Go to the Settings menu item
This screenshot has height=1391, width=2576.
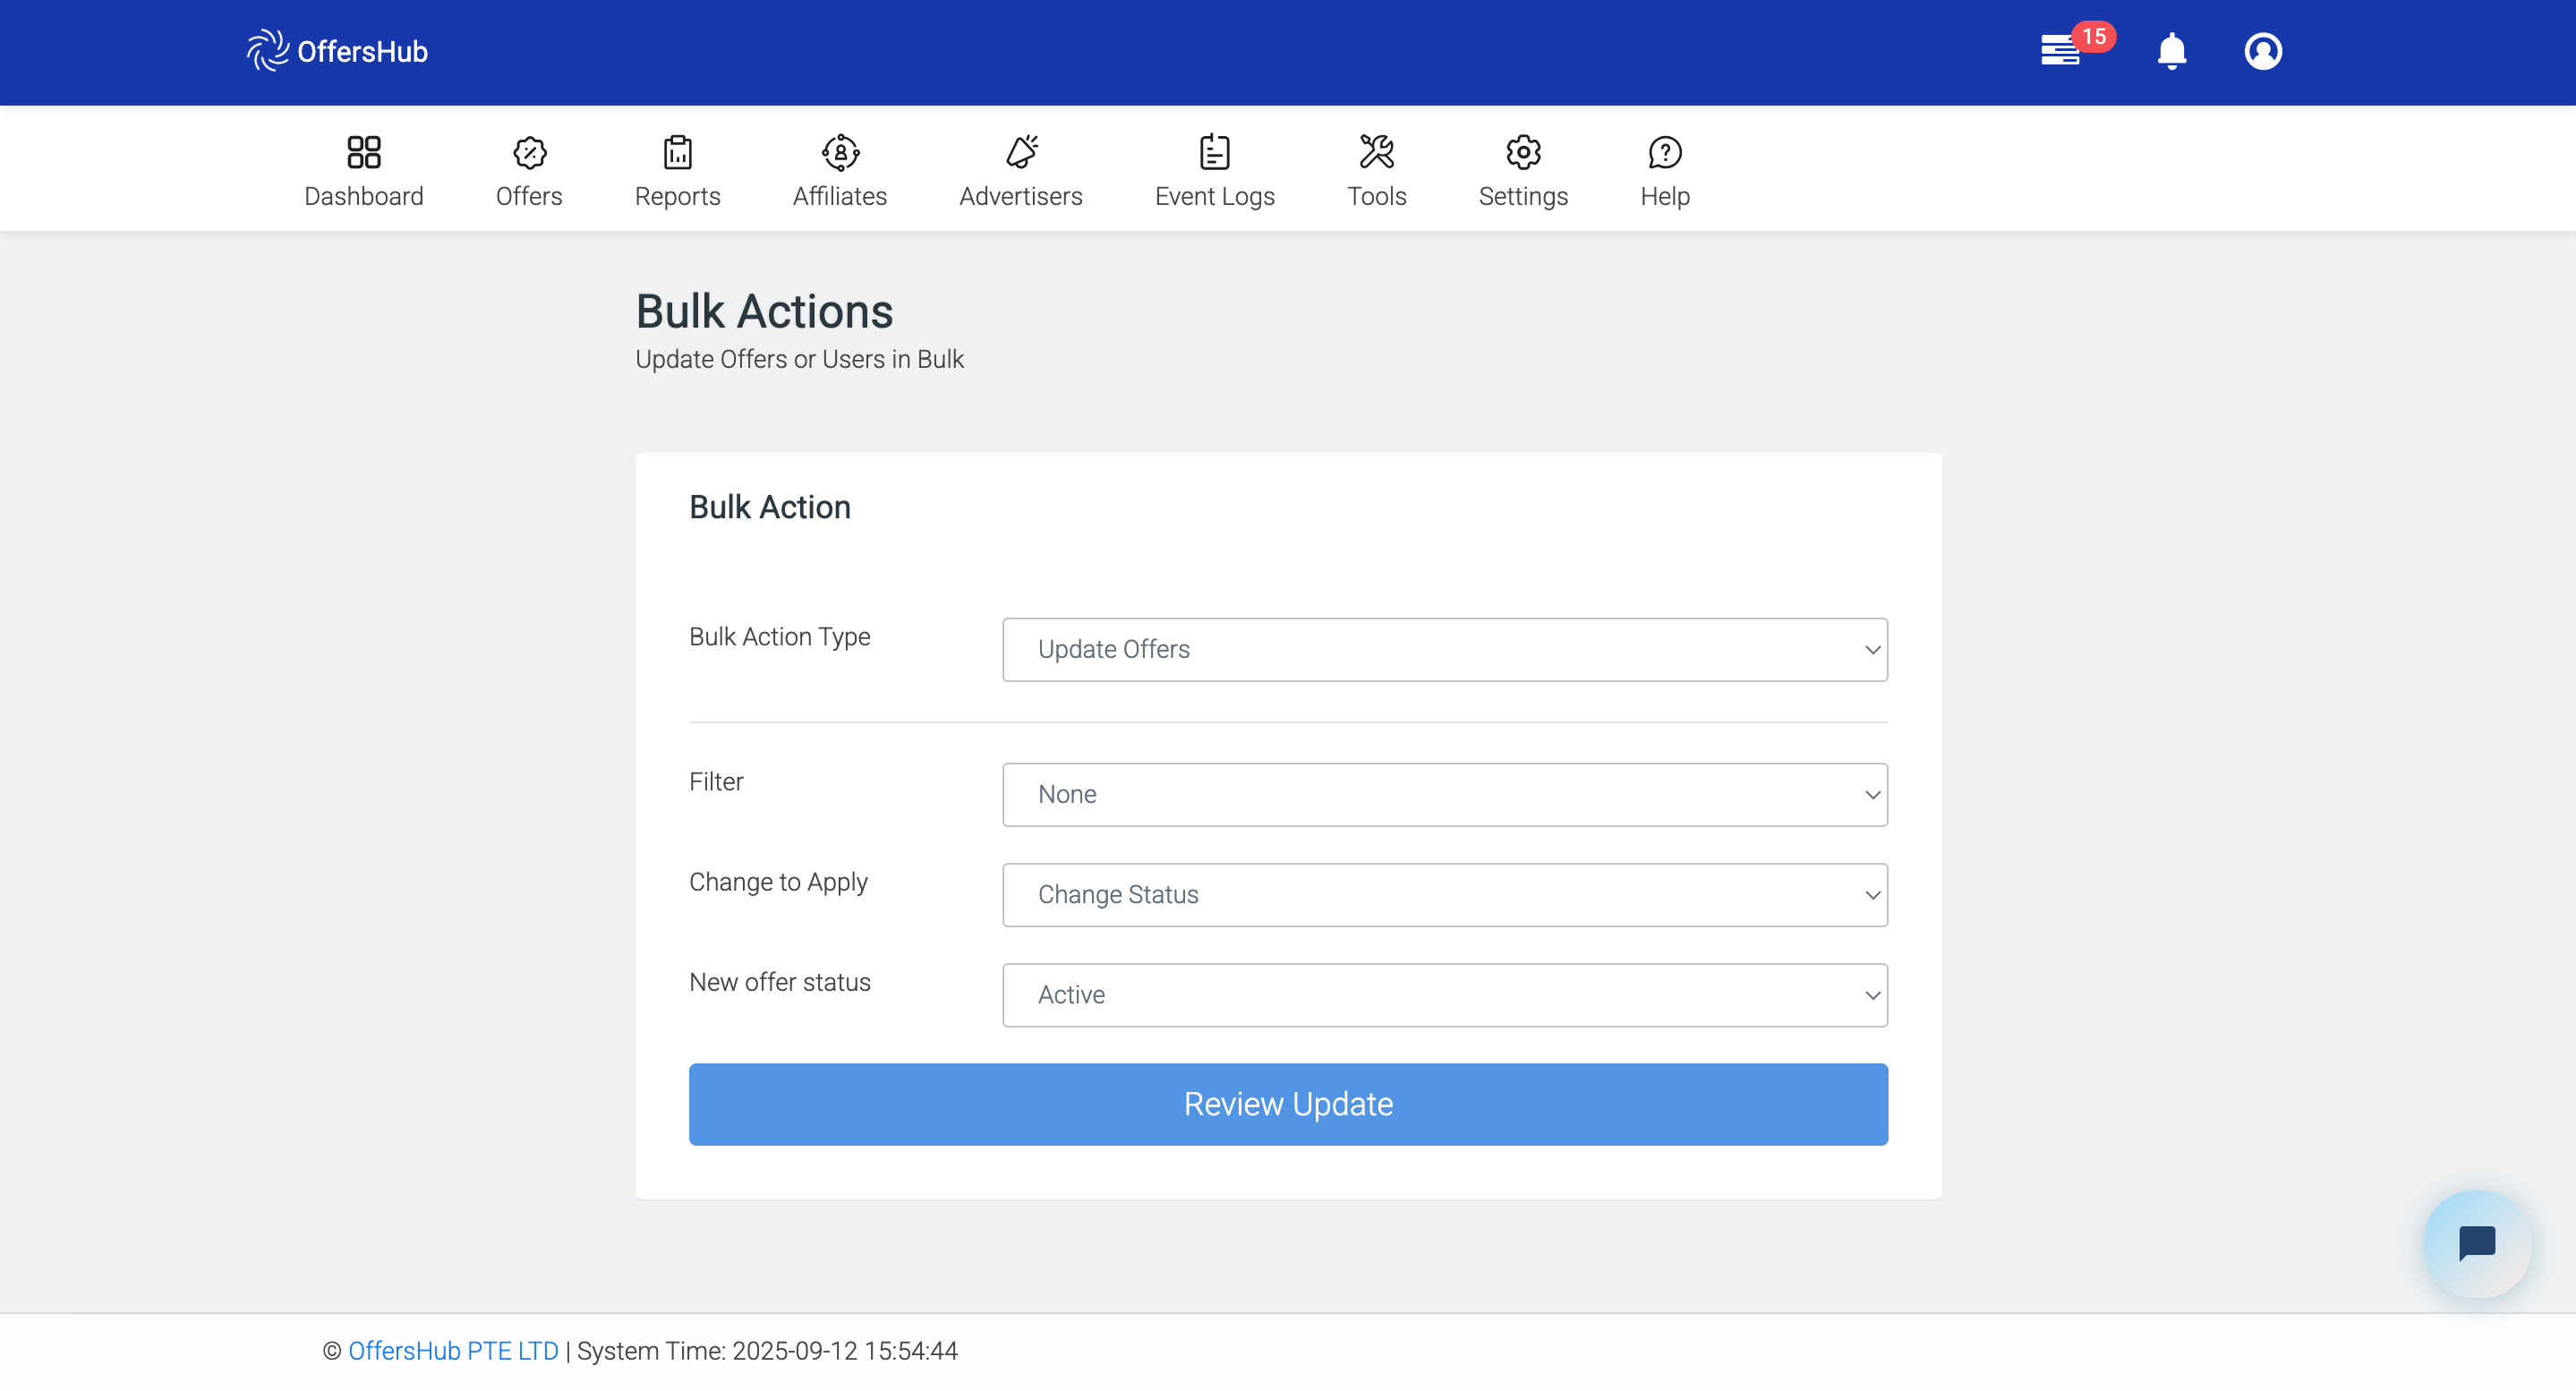[1522, 172]
